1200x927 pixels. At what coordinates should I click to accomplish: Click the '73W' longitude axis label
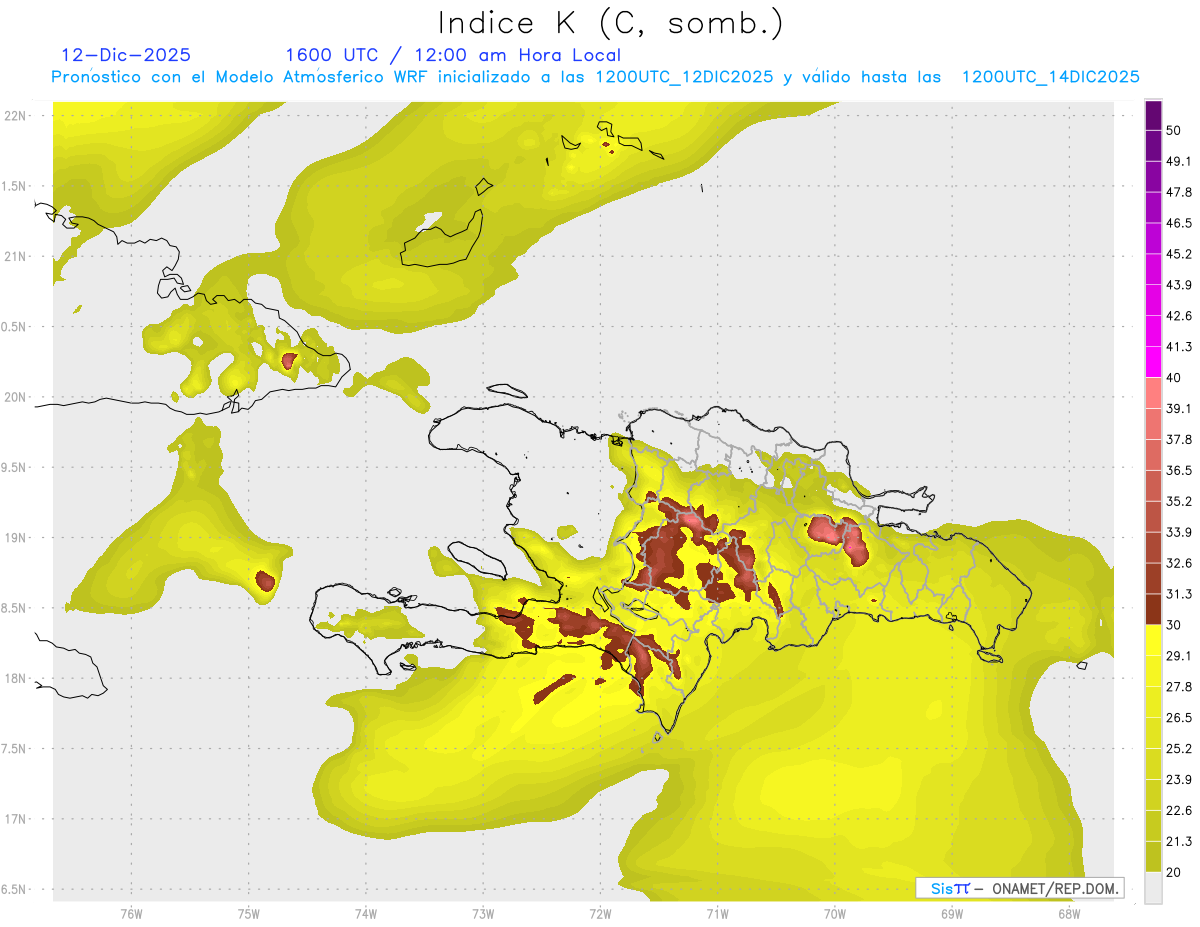click(x=483, y=913)
